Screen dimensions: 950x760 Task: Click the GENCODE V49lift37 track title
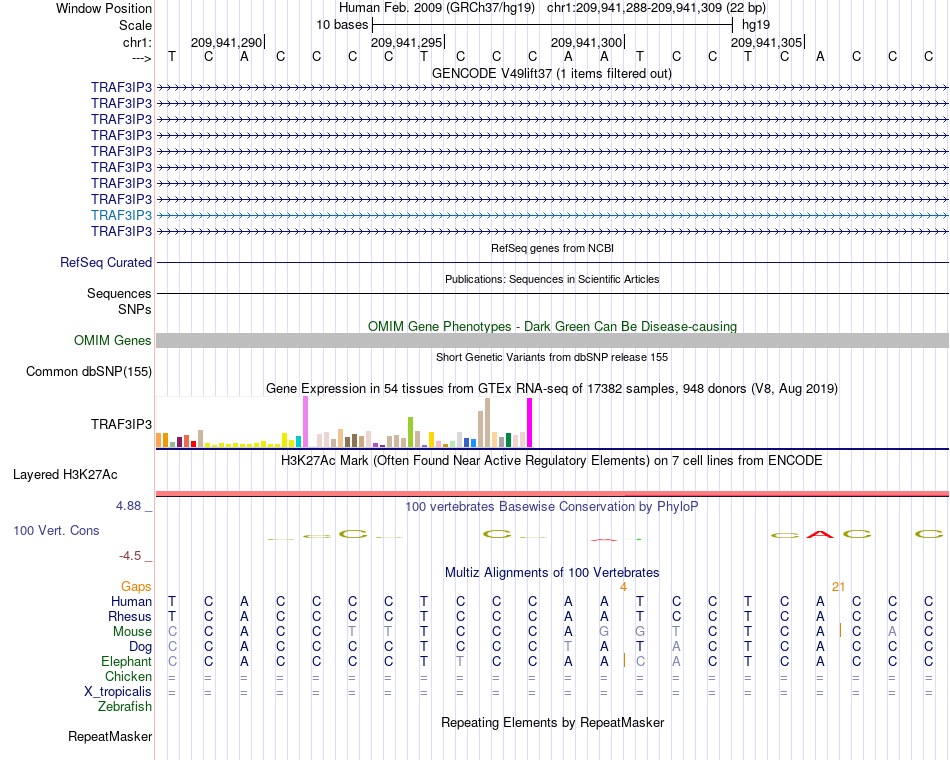tap(552, 73)
